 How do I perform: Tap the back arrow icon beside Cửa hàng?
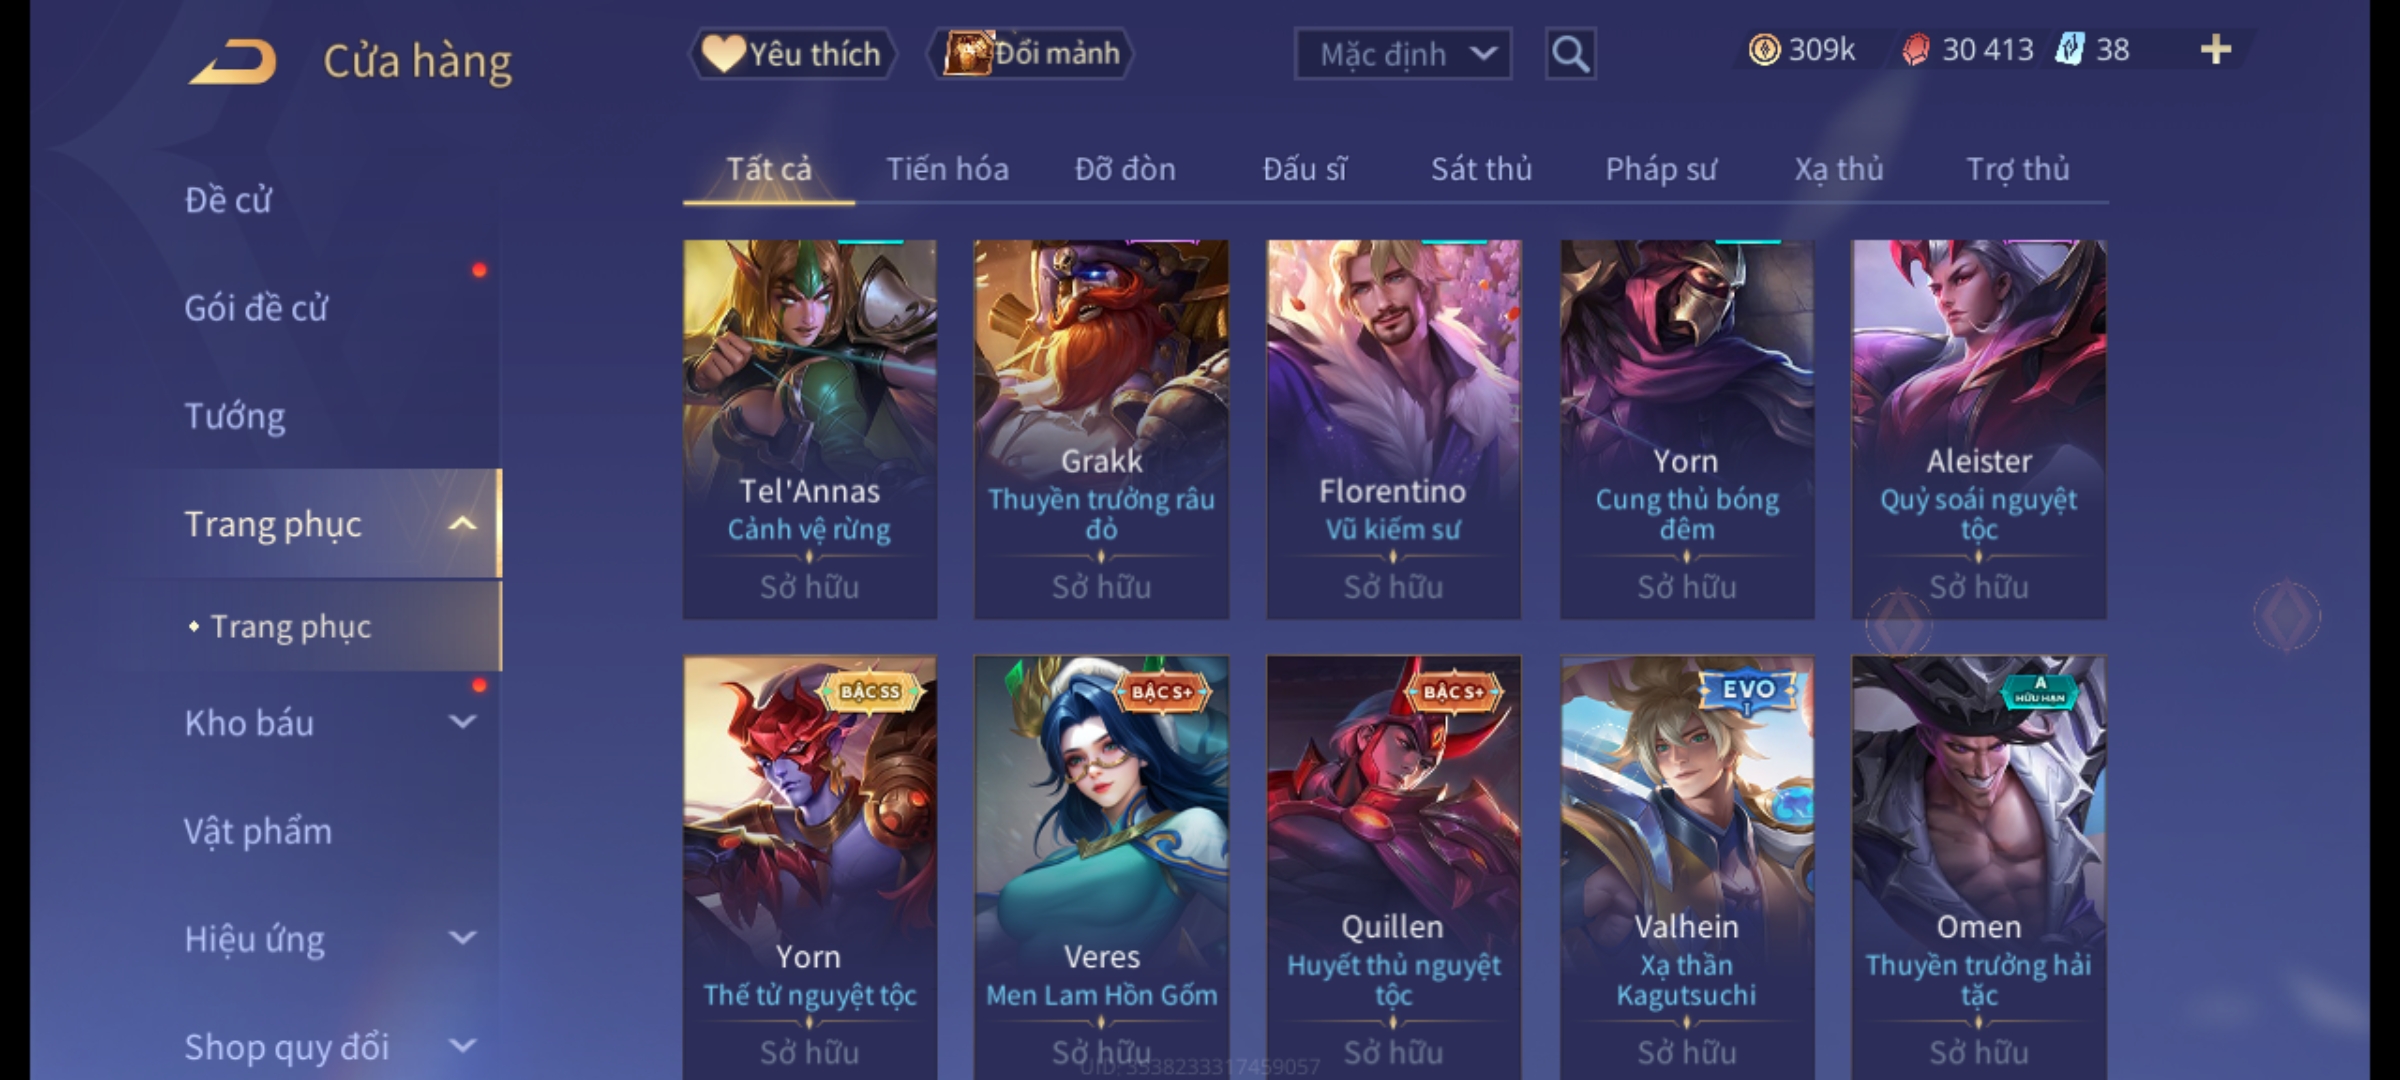233,62
